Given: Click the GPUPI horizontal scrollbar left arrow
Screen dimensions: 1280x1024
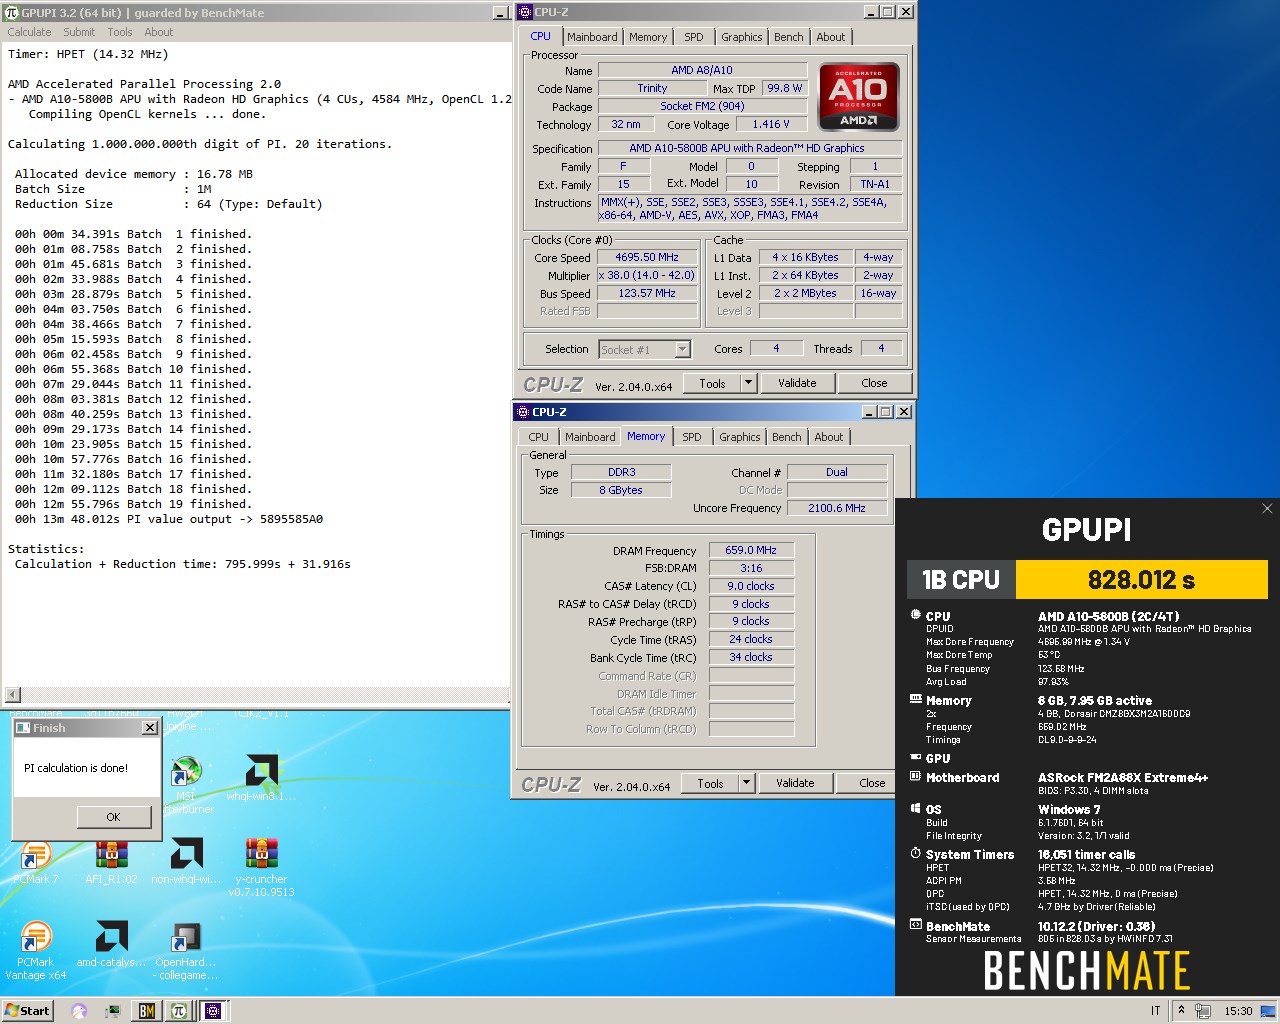Looking at the screenshot, I should click(13, 694).
